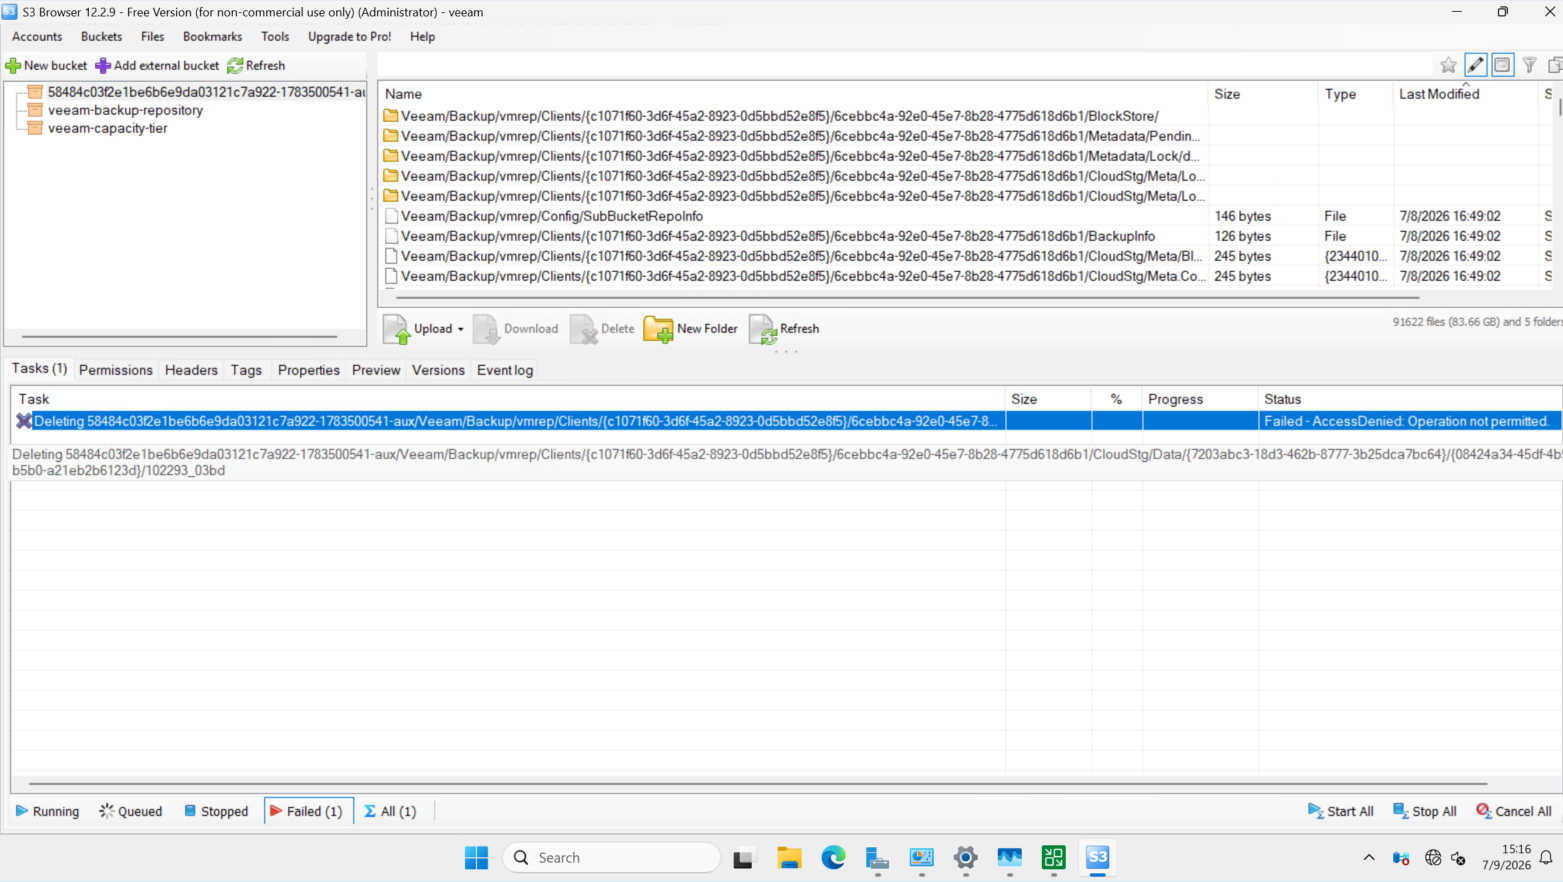
Task: Sort files by the Type column header
Action: tap(1355, 94)
